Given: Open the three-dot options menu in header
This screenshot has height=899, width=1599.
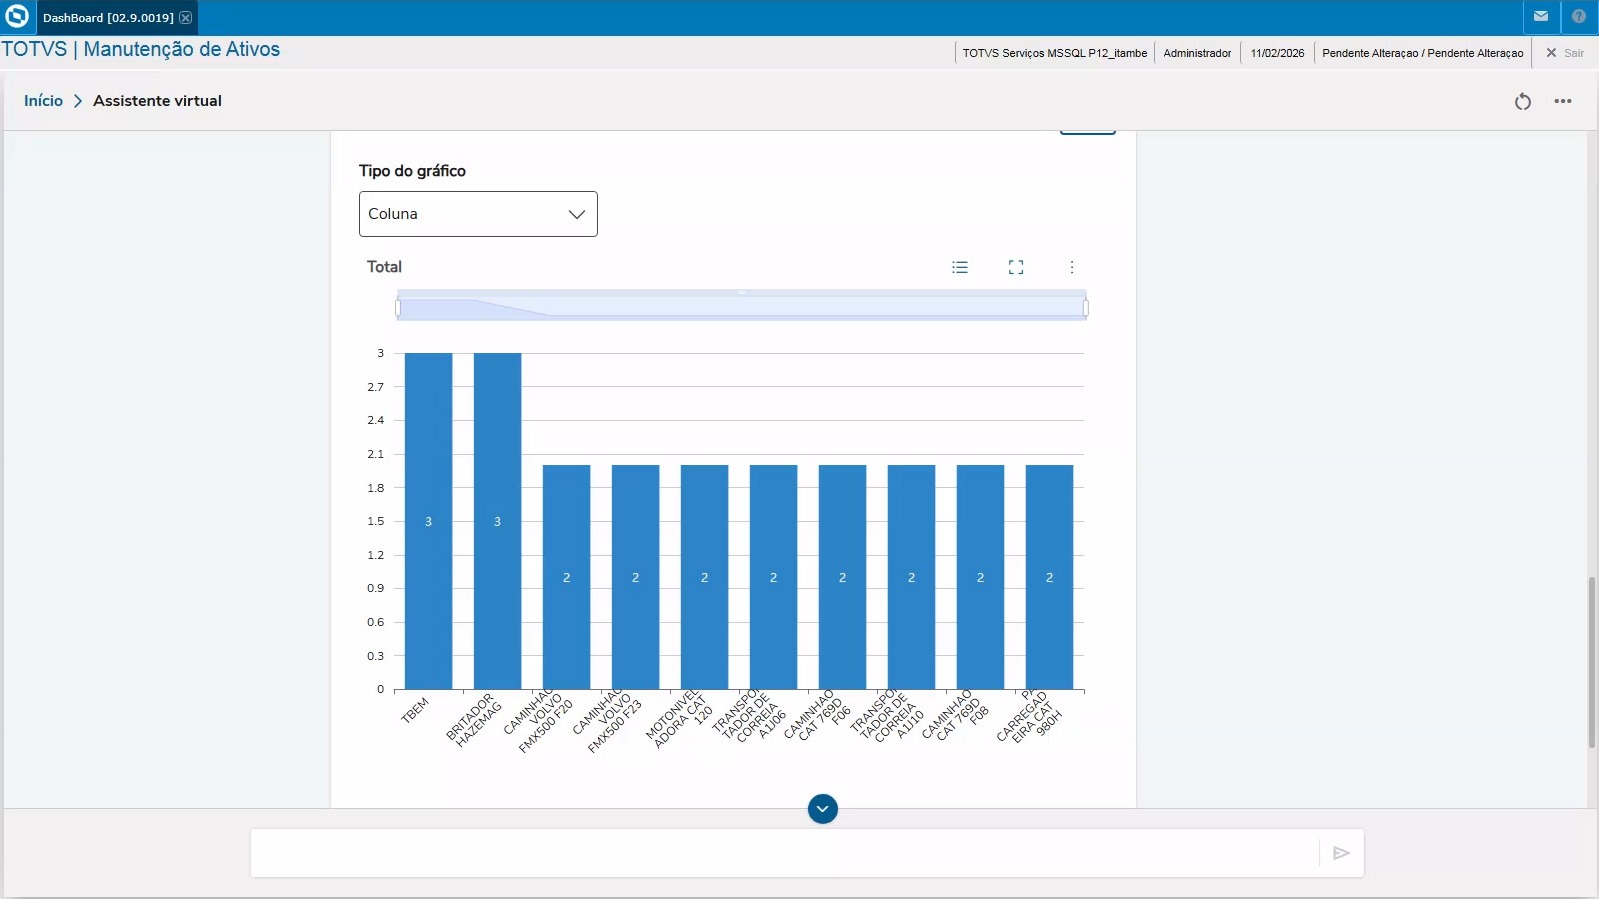Looking at the screenshot, I should [x=1563, y=101].
